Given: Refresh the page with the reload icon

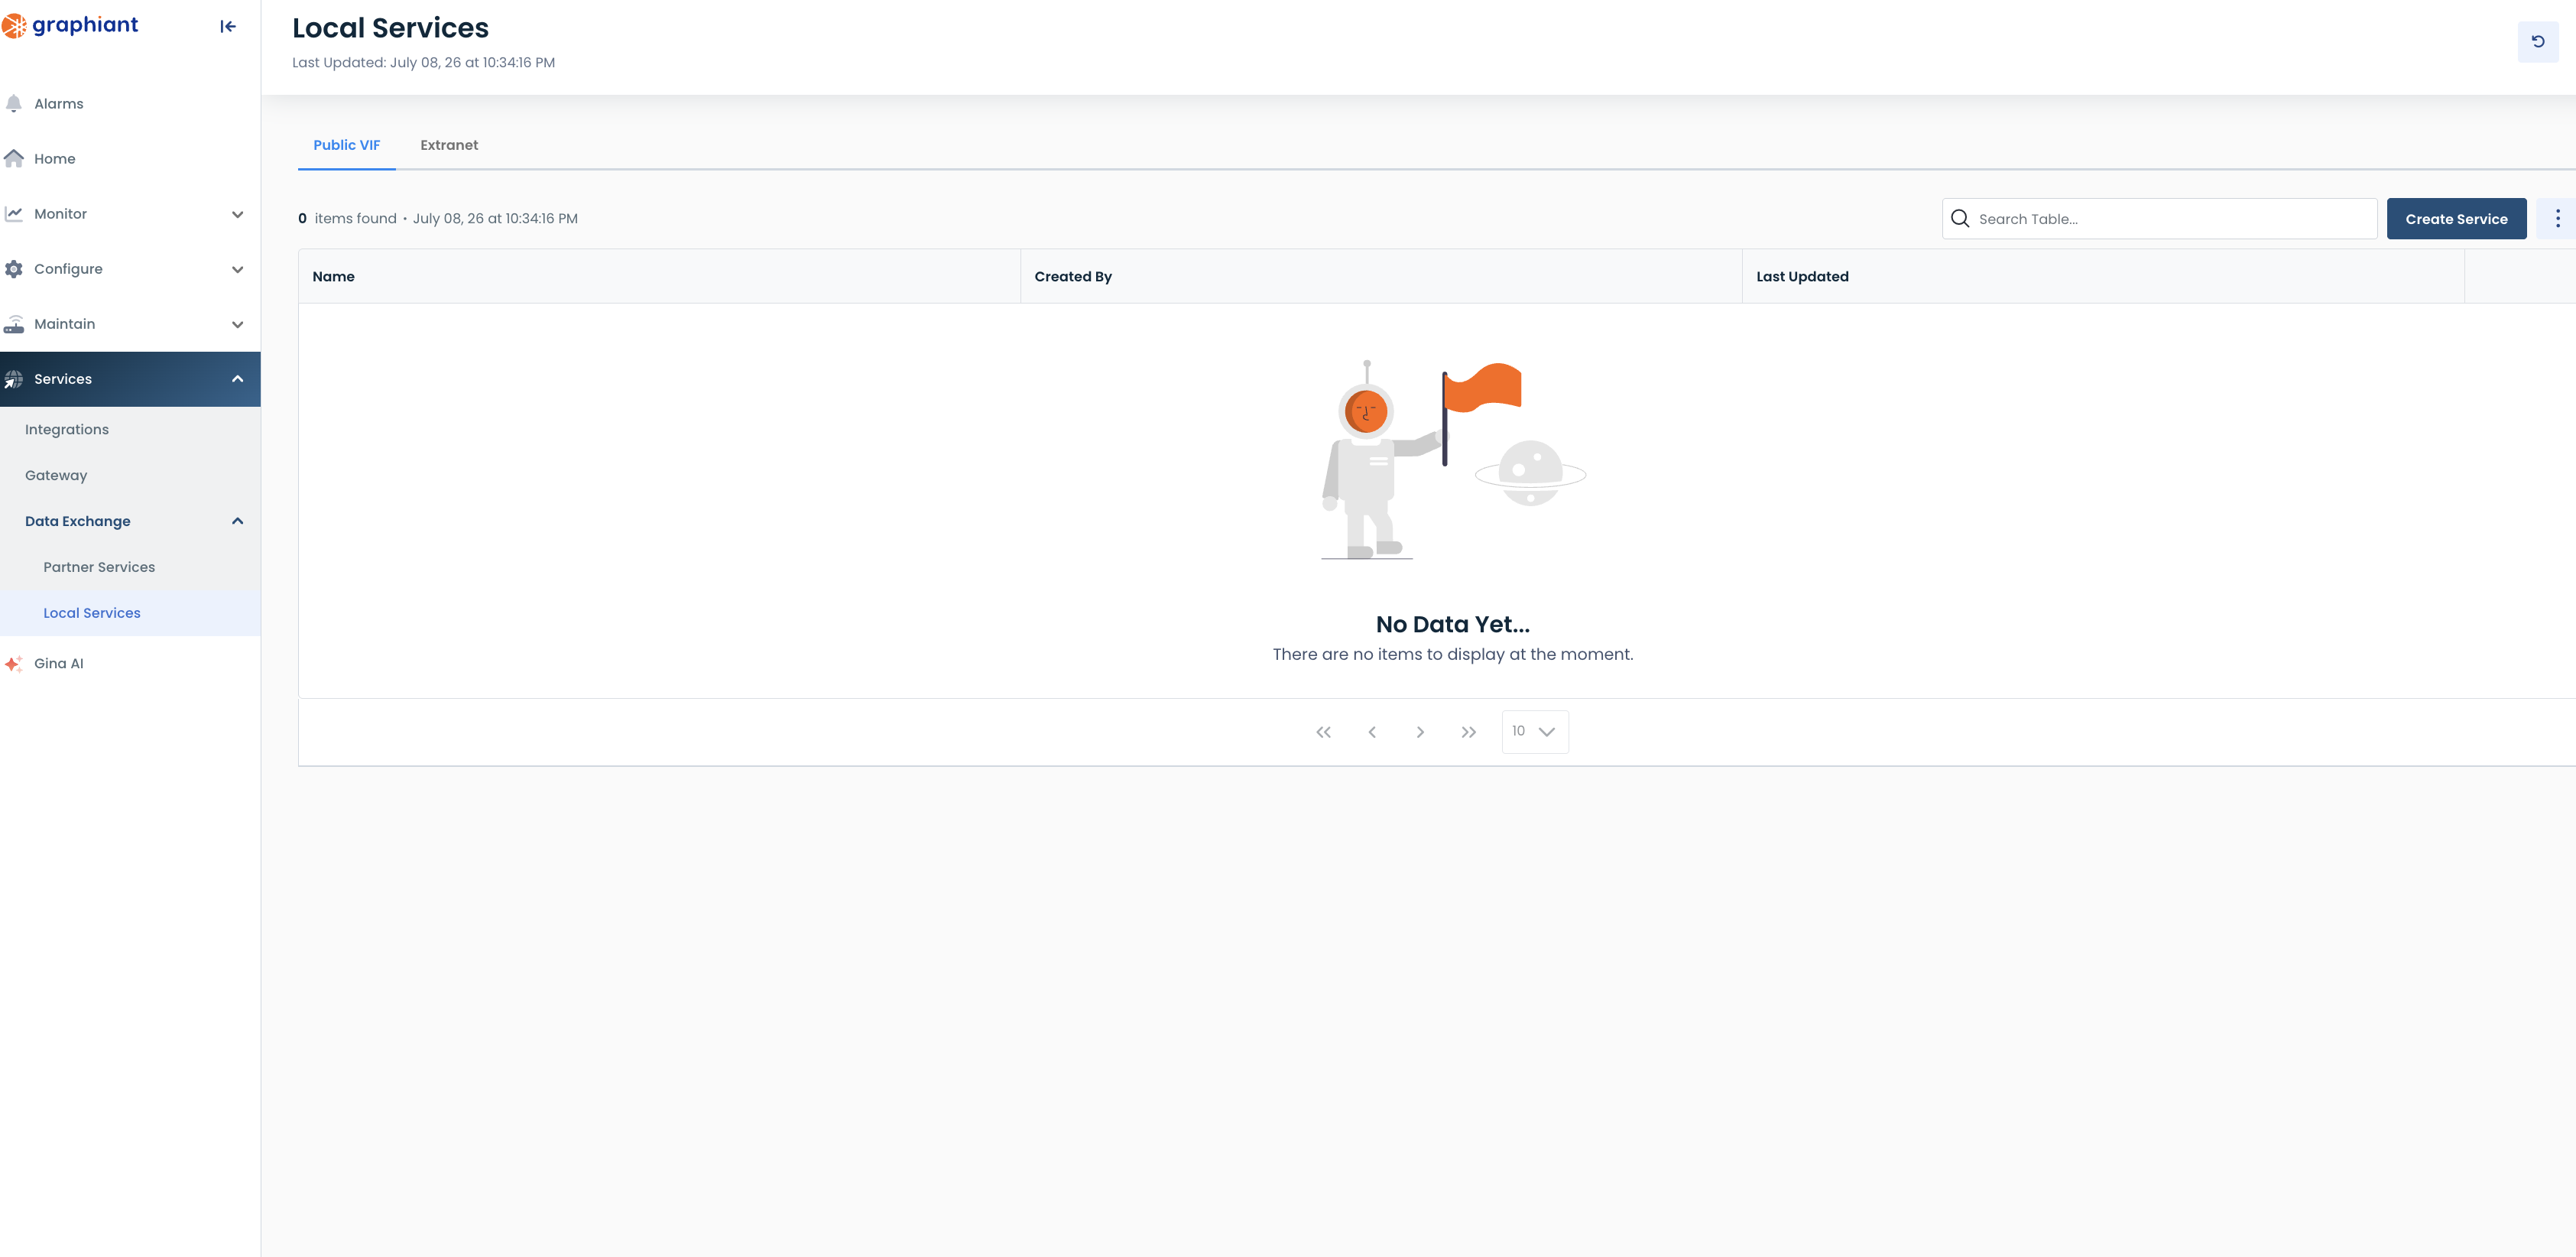Looking at the screenshot, I should (2538, 42).
